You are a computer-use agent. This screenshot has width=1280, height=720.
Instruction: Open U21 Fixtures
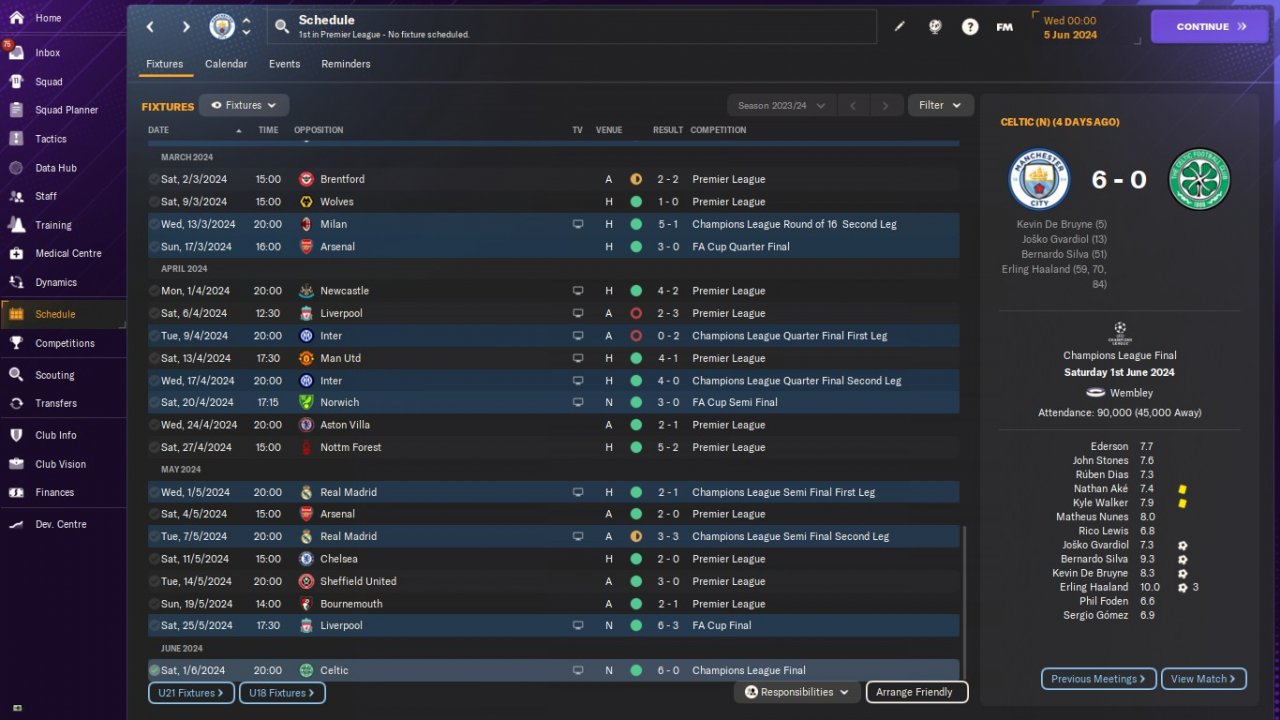click(x=192, y=693)
